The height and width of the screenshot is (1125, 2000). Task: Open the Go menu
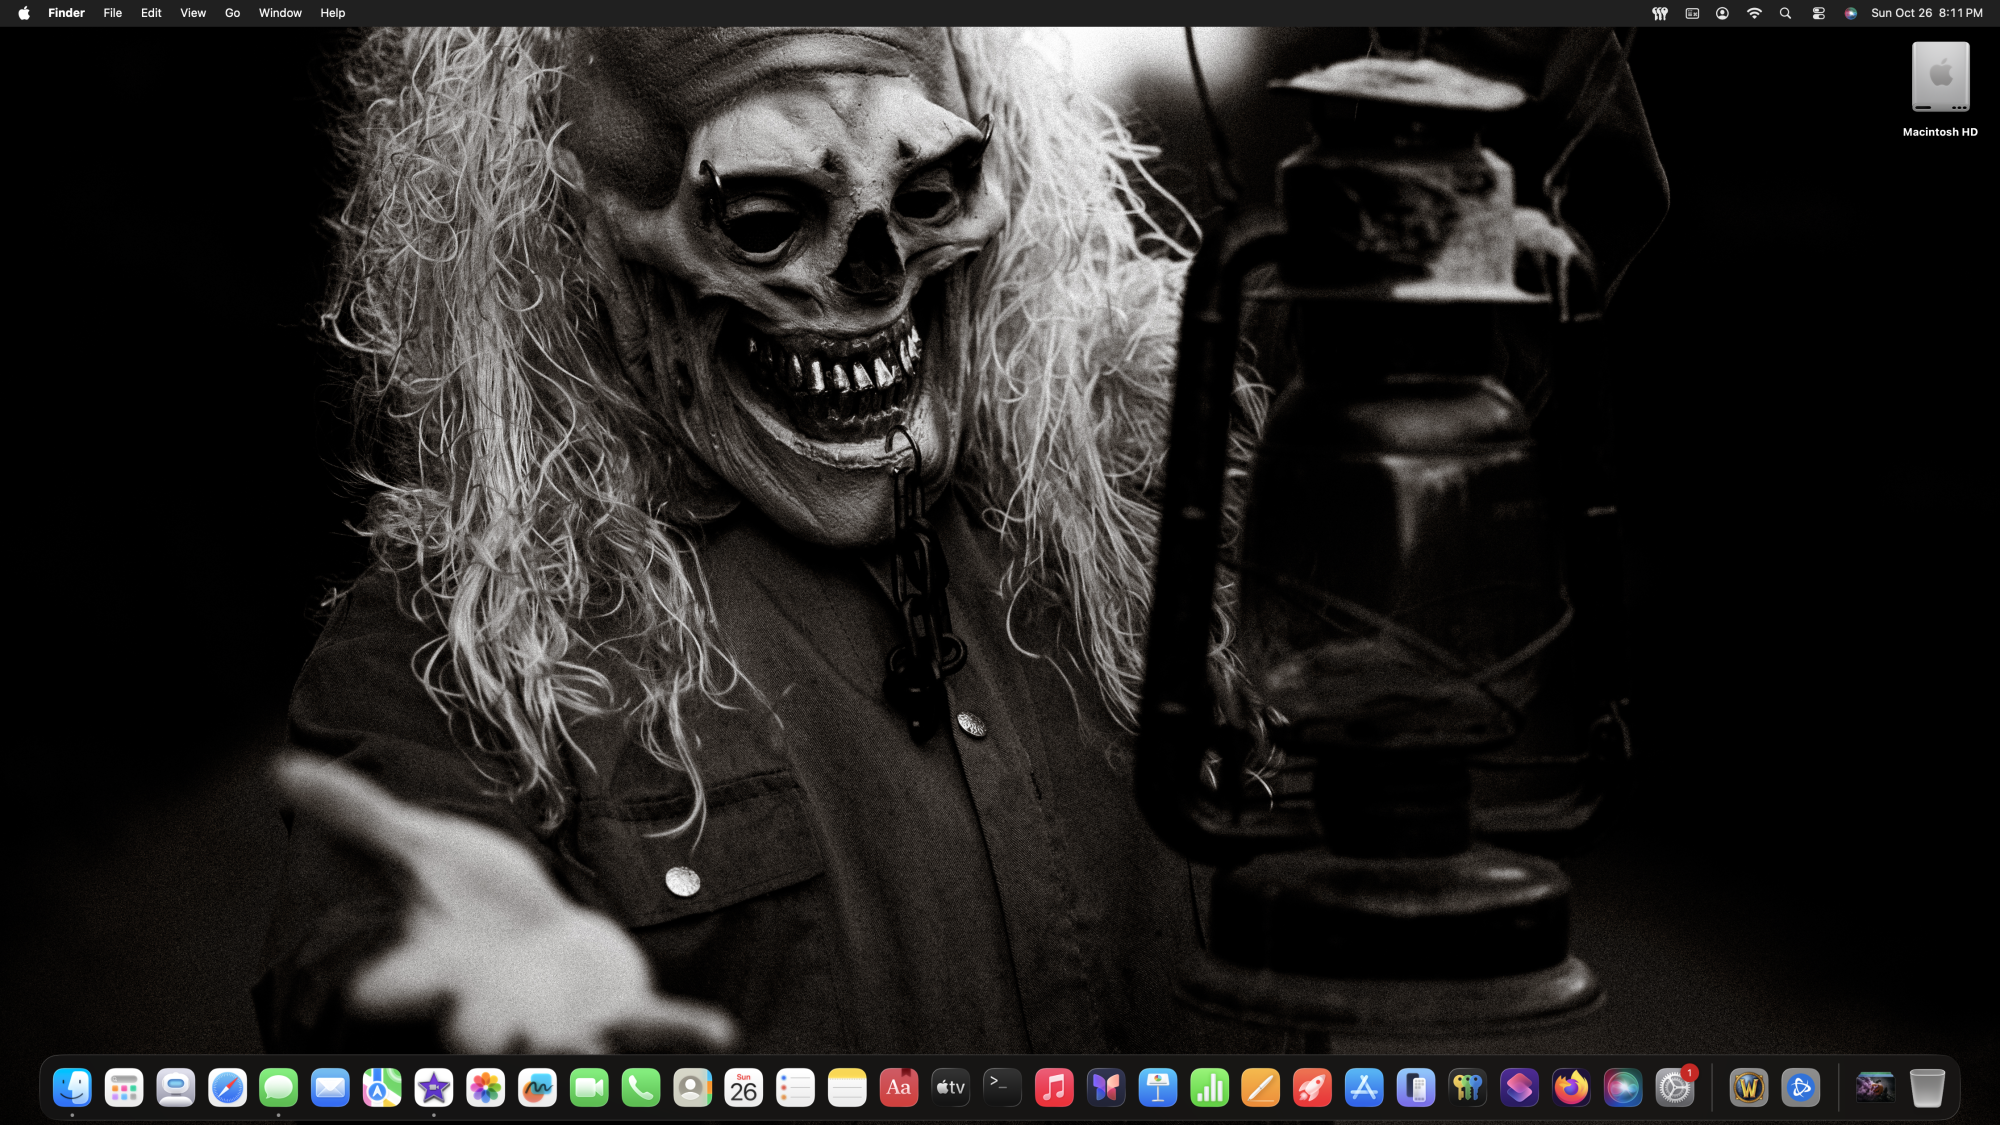232,13
